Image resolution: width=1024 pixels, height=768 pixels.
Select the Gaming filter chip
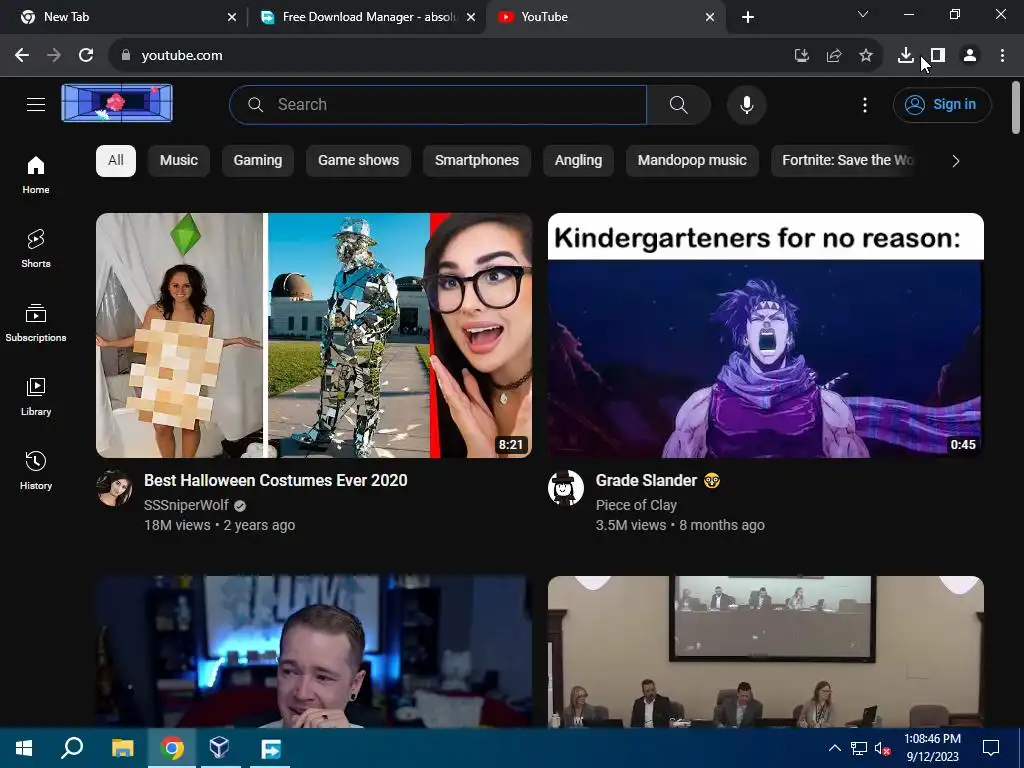(258, 161)
